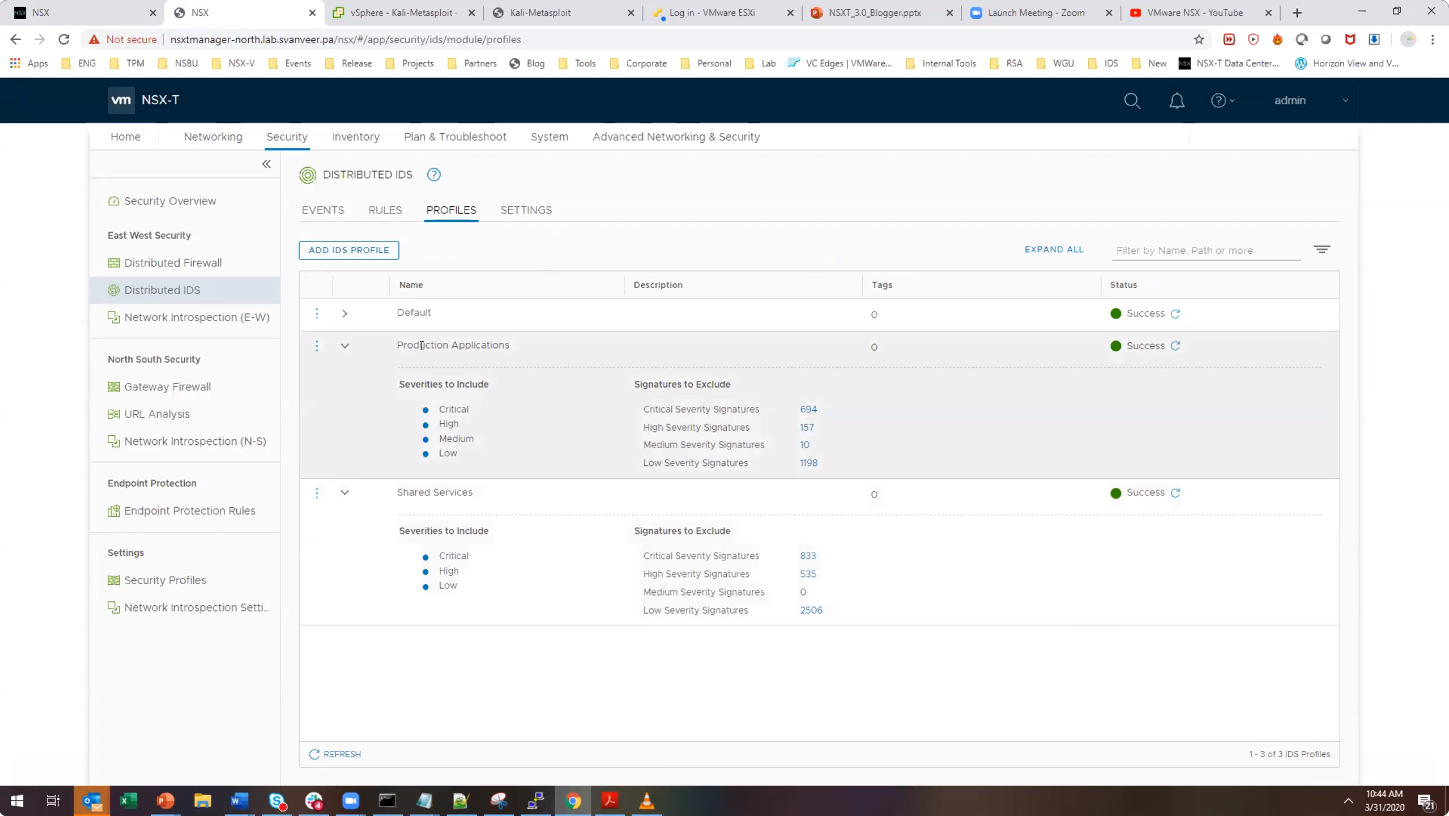Click the 694 critical severity signatures link

click(x=808, y=409)
